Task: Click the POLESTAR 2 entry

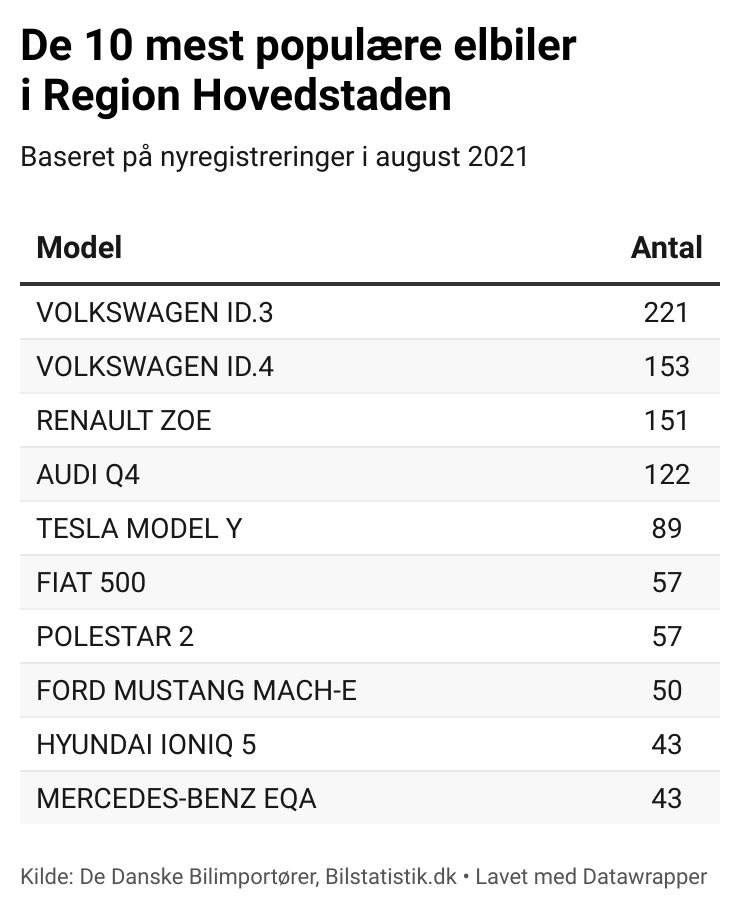Action: (115, 636)
